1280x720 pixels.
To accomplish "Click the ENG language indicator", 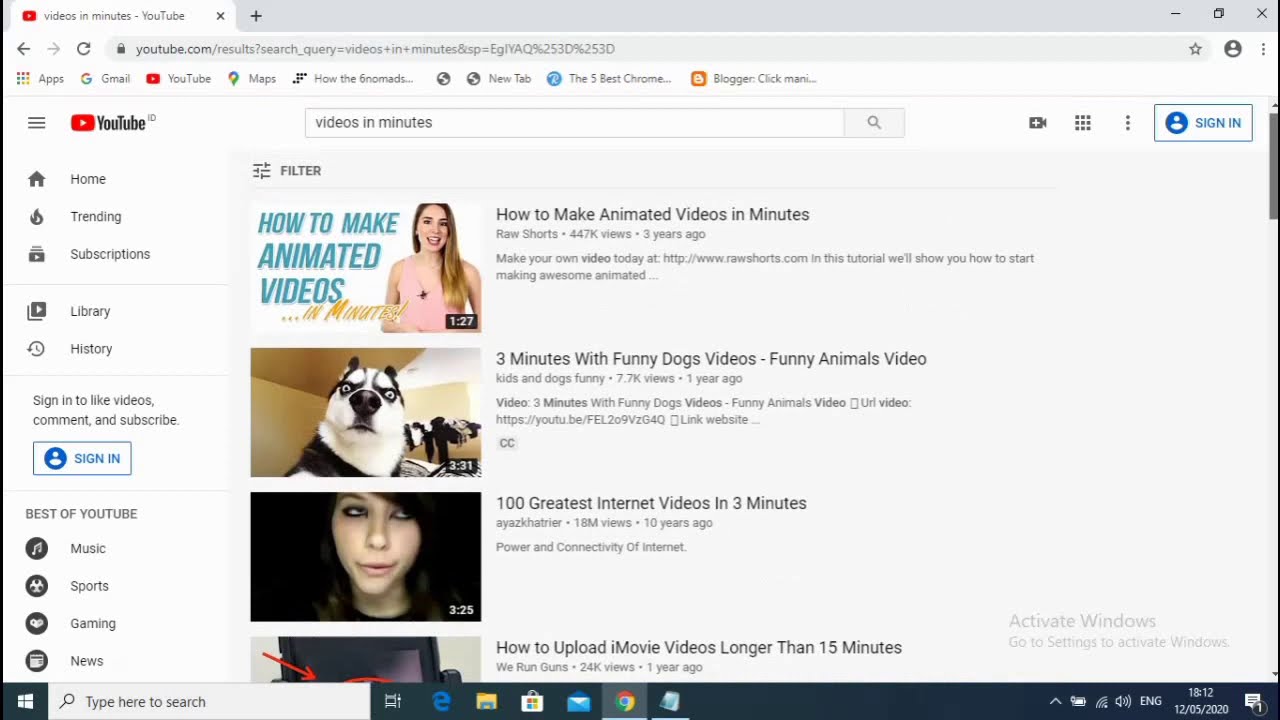I will (1151, 702).
